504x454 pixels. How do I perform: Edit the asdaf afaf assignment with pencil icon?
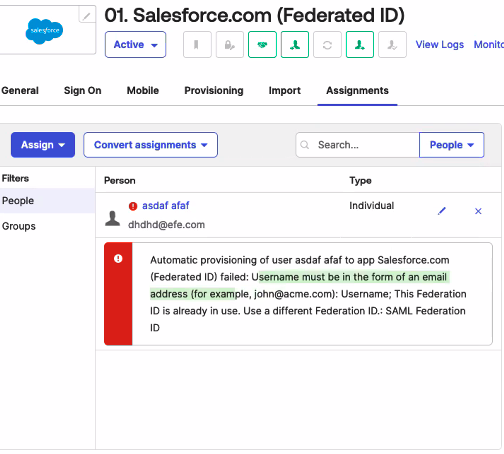[442, 211]
